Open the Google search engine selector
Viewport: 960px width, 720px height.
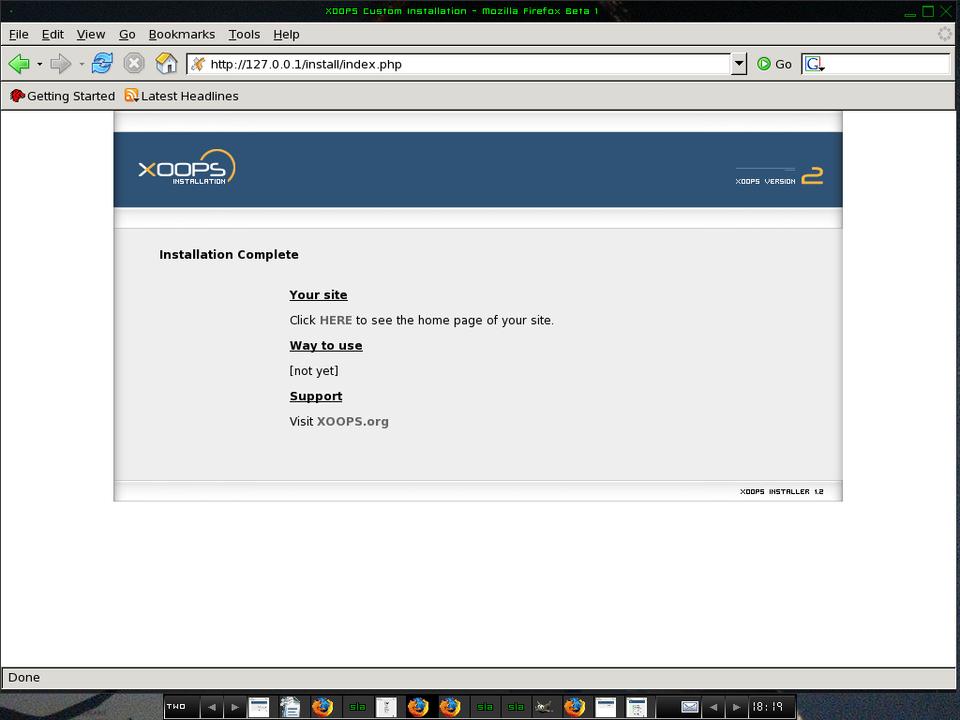[815, 64]
